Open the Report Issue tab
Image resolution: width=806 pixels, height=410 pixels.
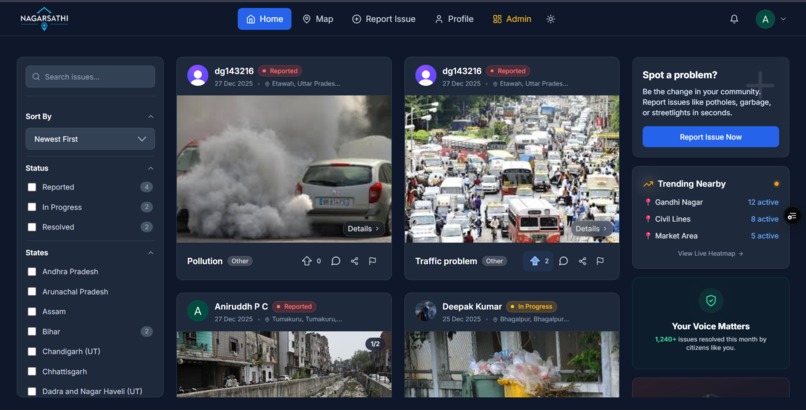click(383, 19)
